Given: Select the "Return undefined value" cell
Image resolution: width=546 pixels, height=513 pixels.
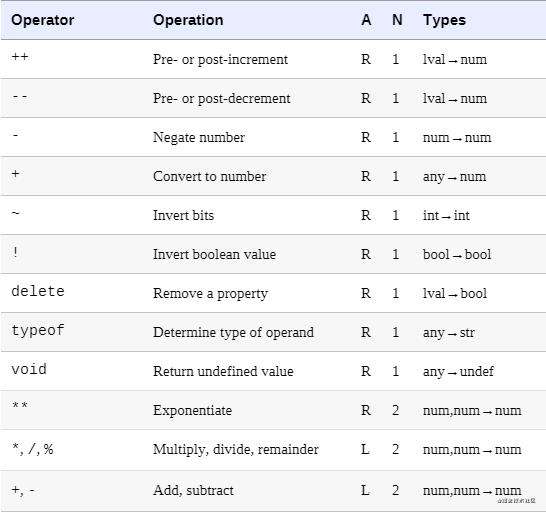Looking at the screenshot, I should [223, 371].
